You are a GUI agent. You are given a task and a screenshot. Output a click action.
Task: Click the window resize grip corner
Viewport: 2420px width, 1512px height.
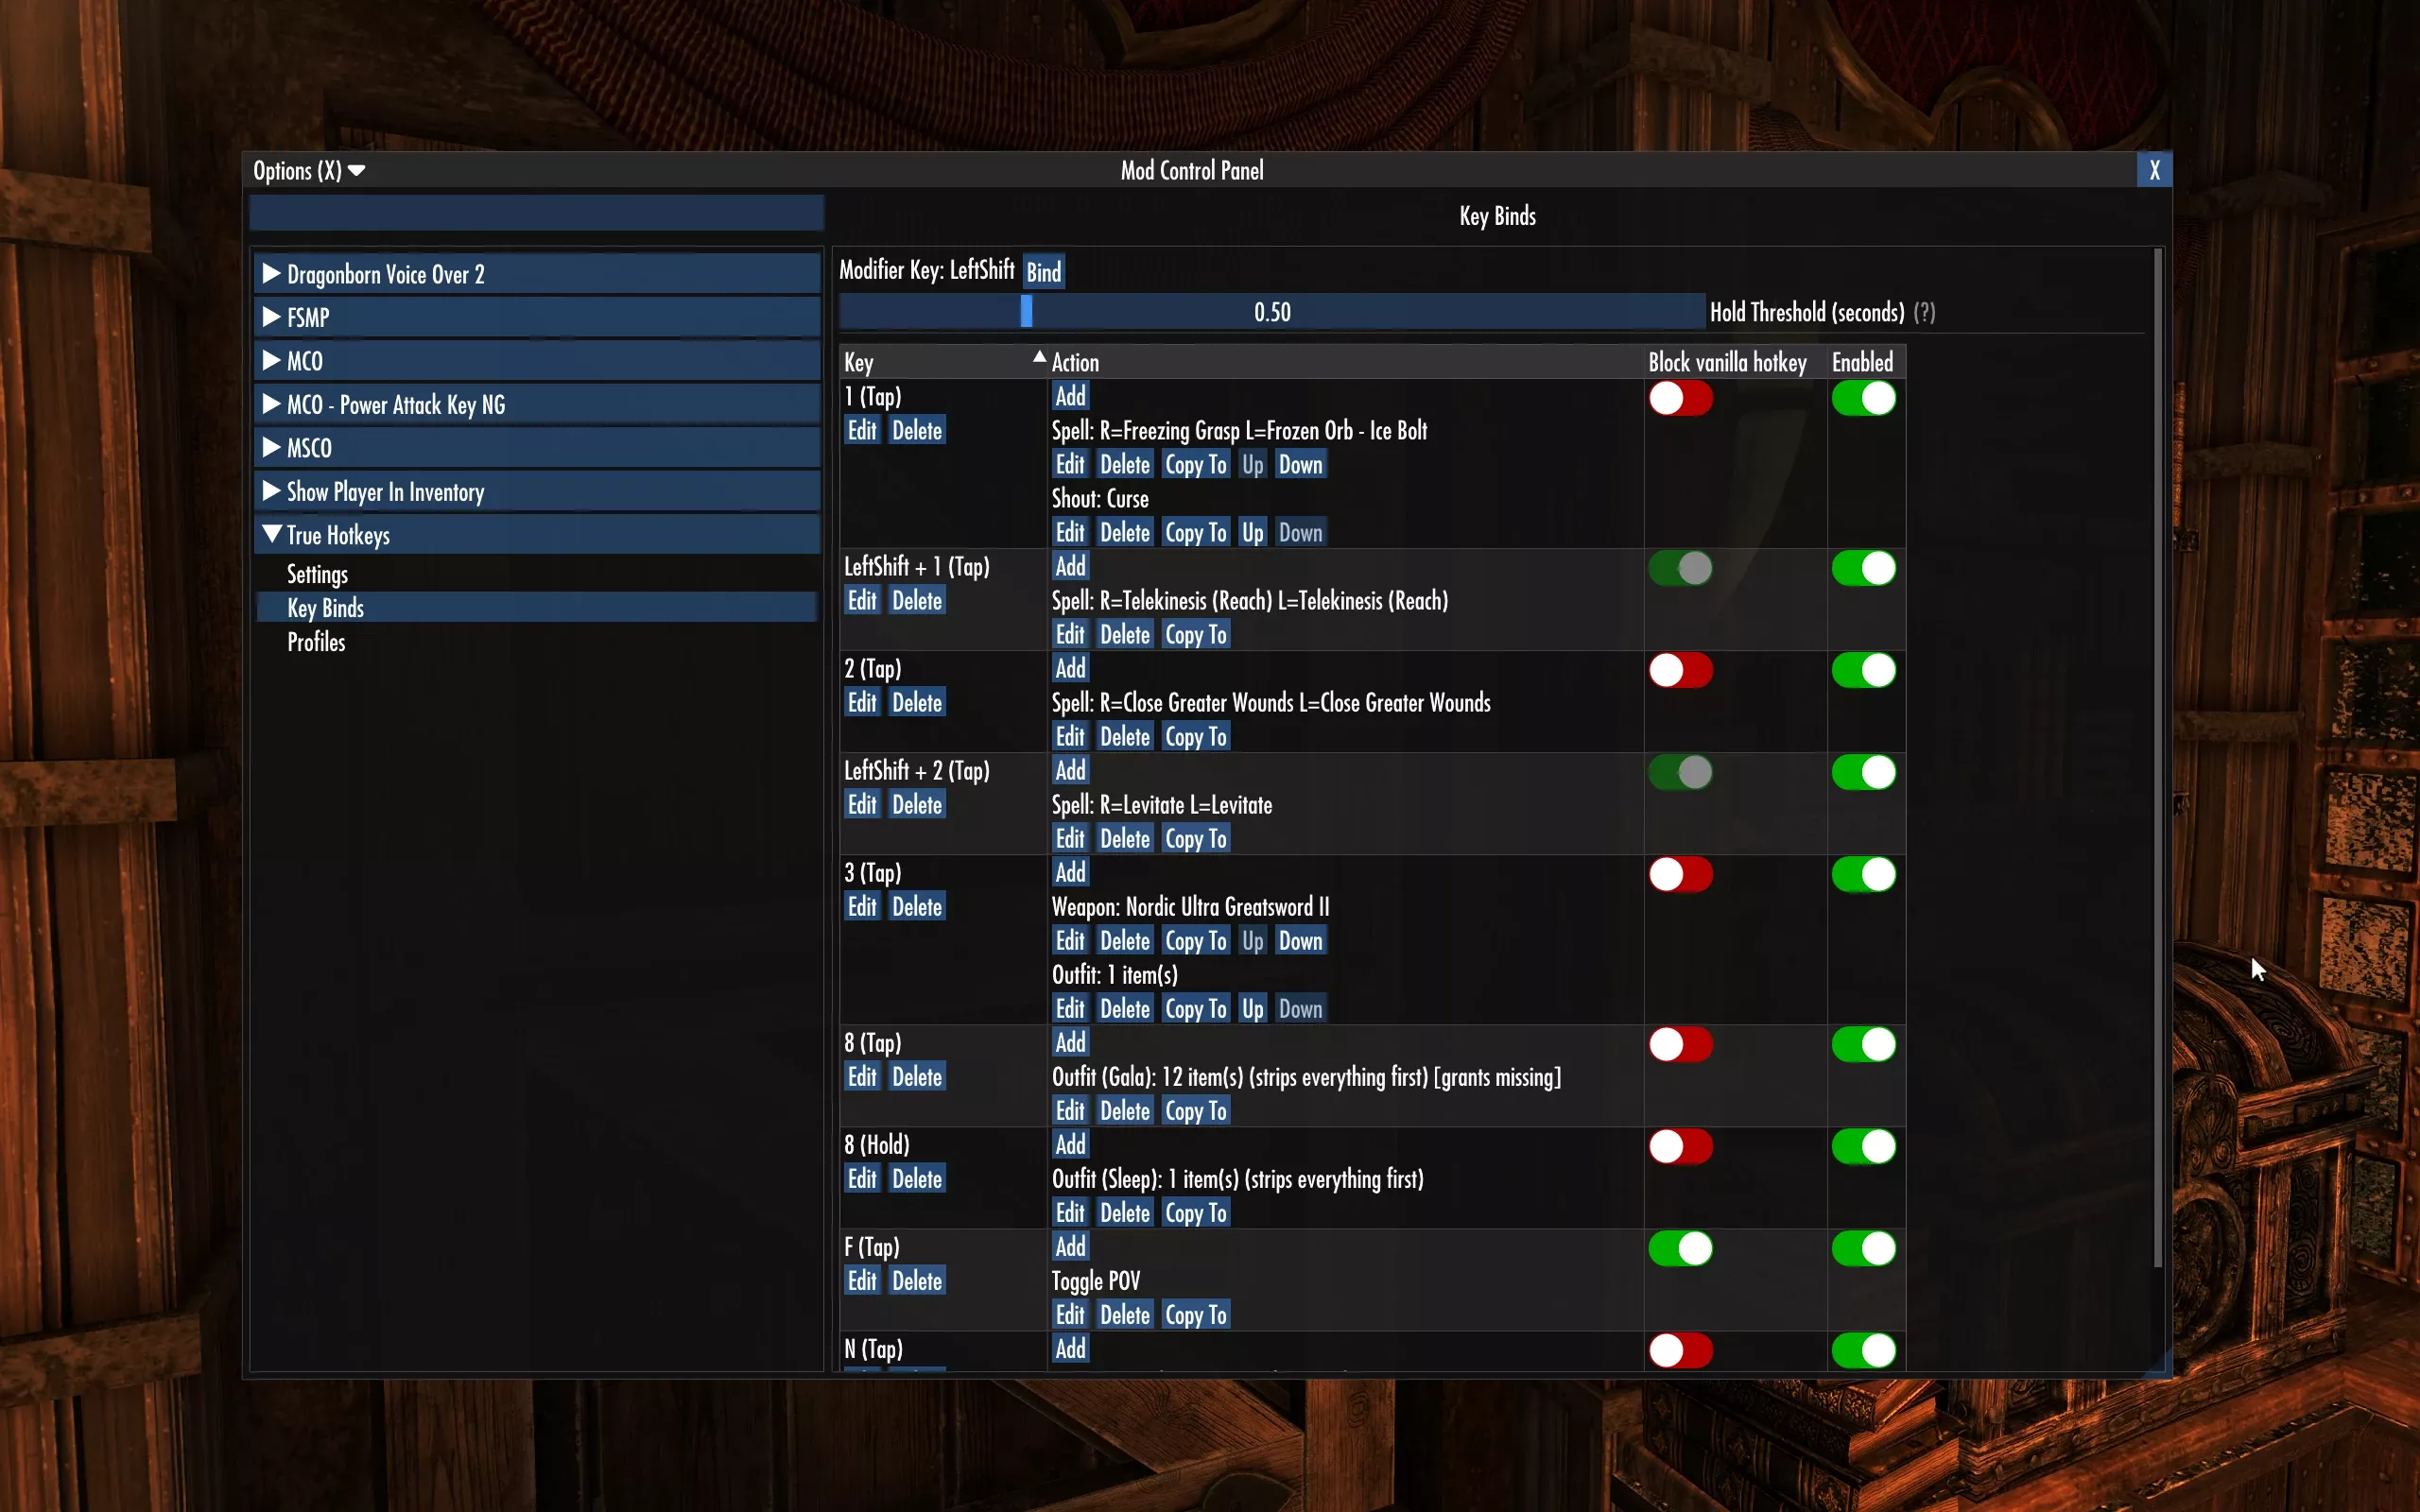[x=2159, y=1364]
